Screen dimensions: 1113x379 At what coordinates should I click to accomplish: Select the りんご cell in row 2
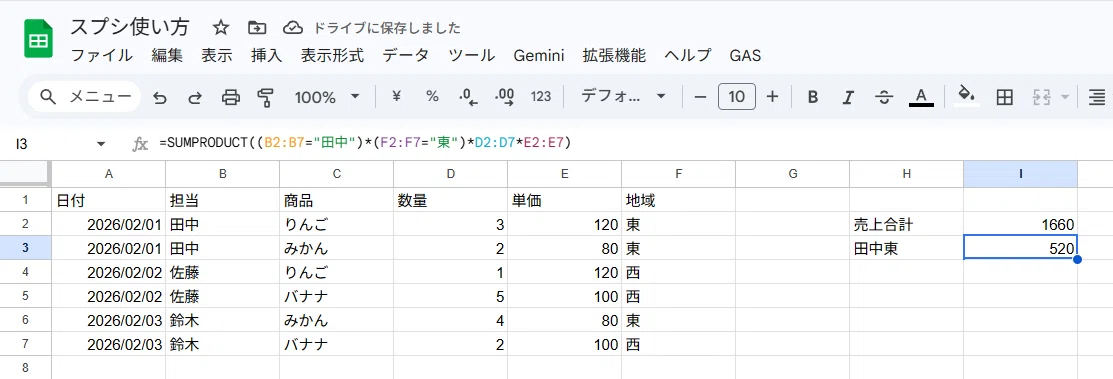click(x=336, y=224)
